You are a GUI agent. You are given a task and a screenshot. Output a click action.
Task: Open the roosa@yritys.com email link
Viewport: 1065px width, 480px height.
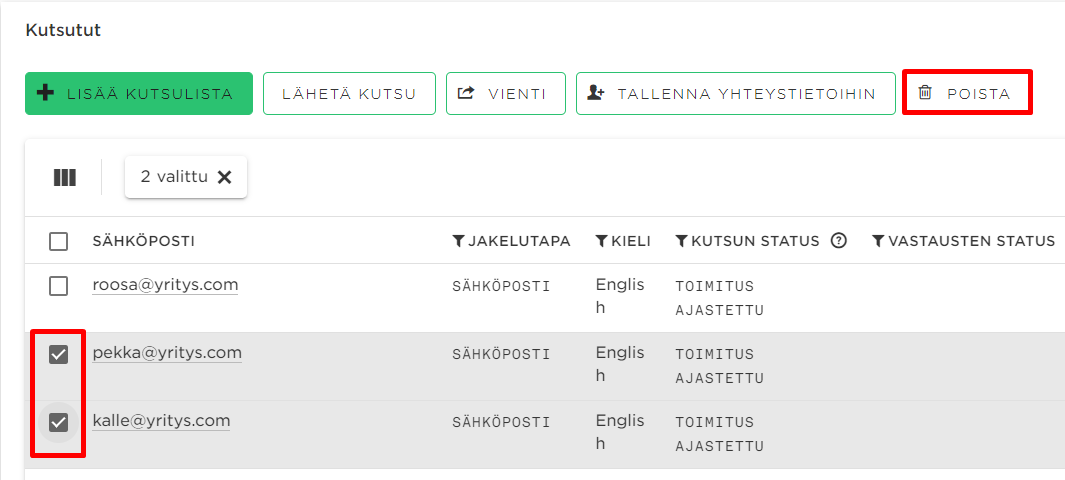point(165,285)
